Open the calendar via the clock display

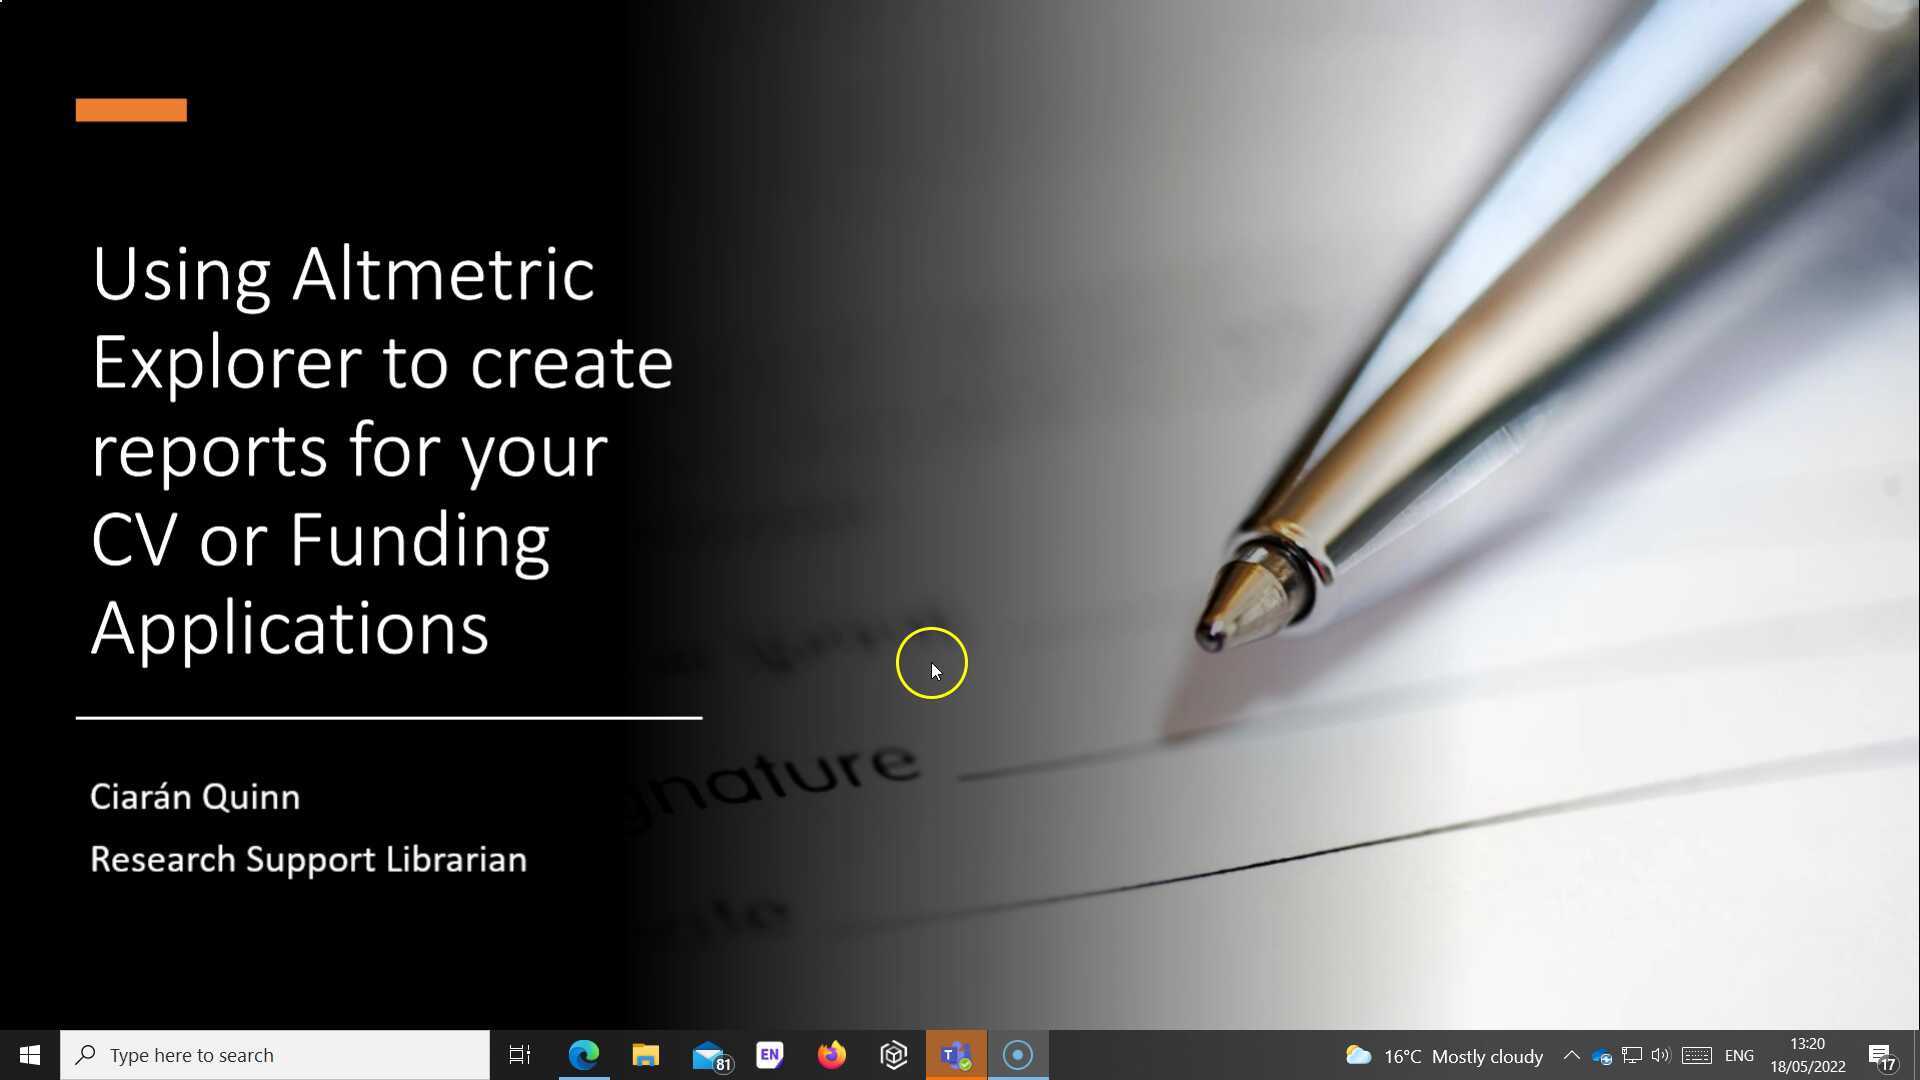pos(1808,1055)
